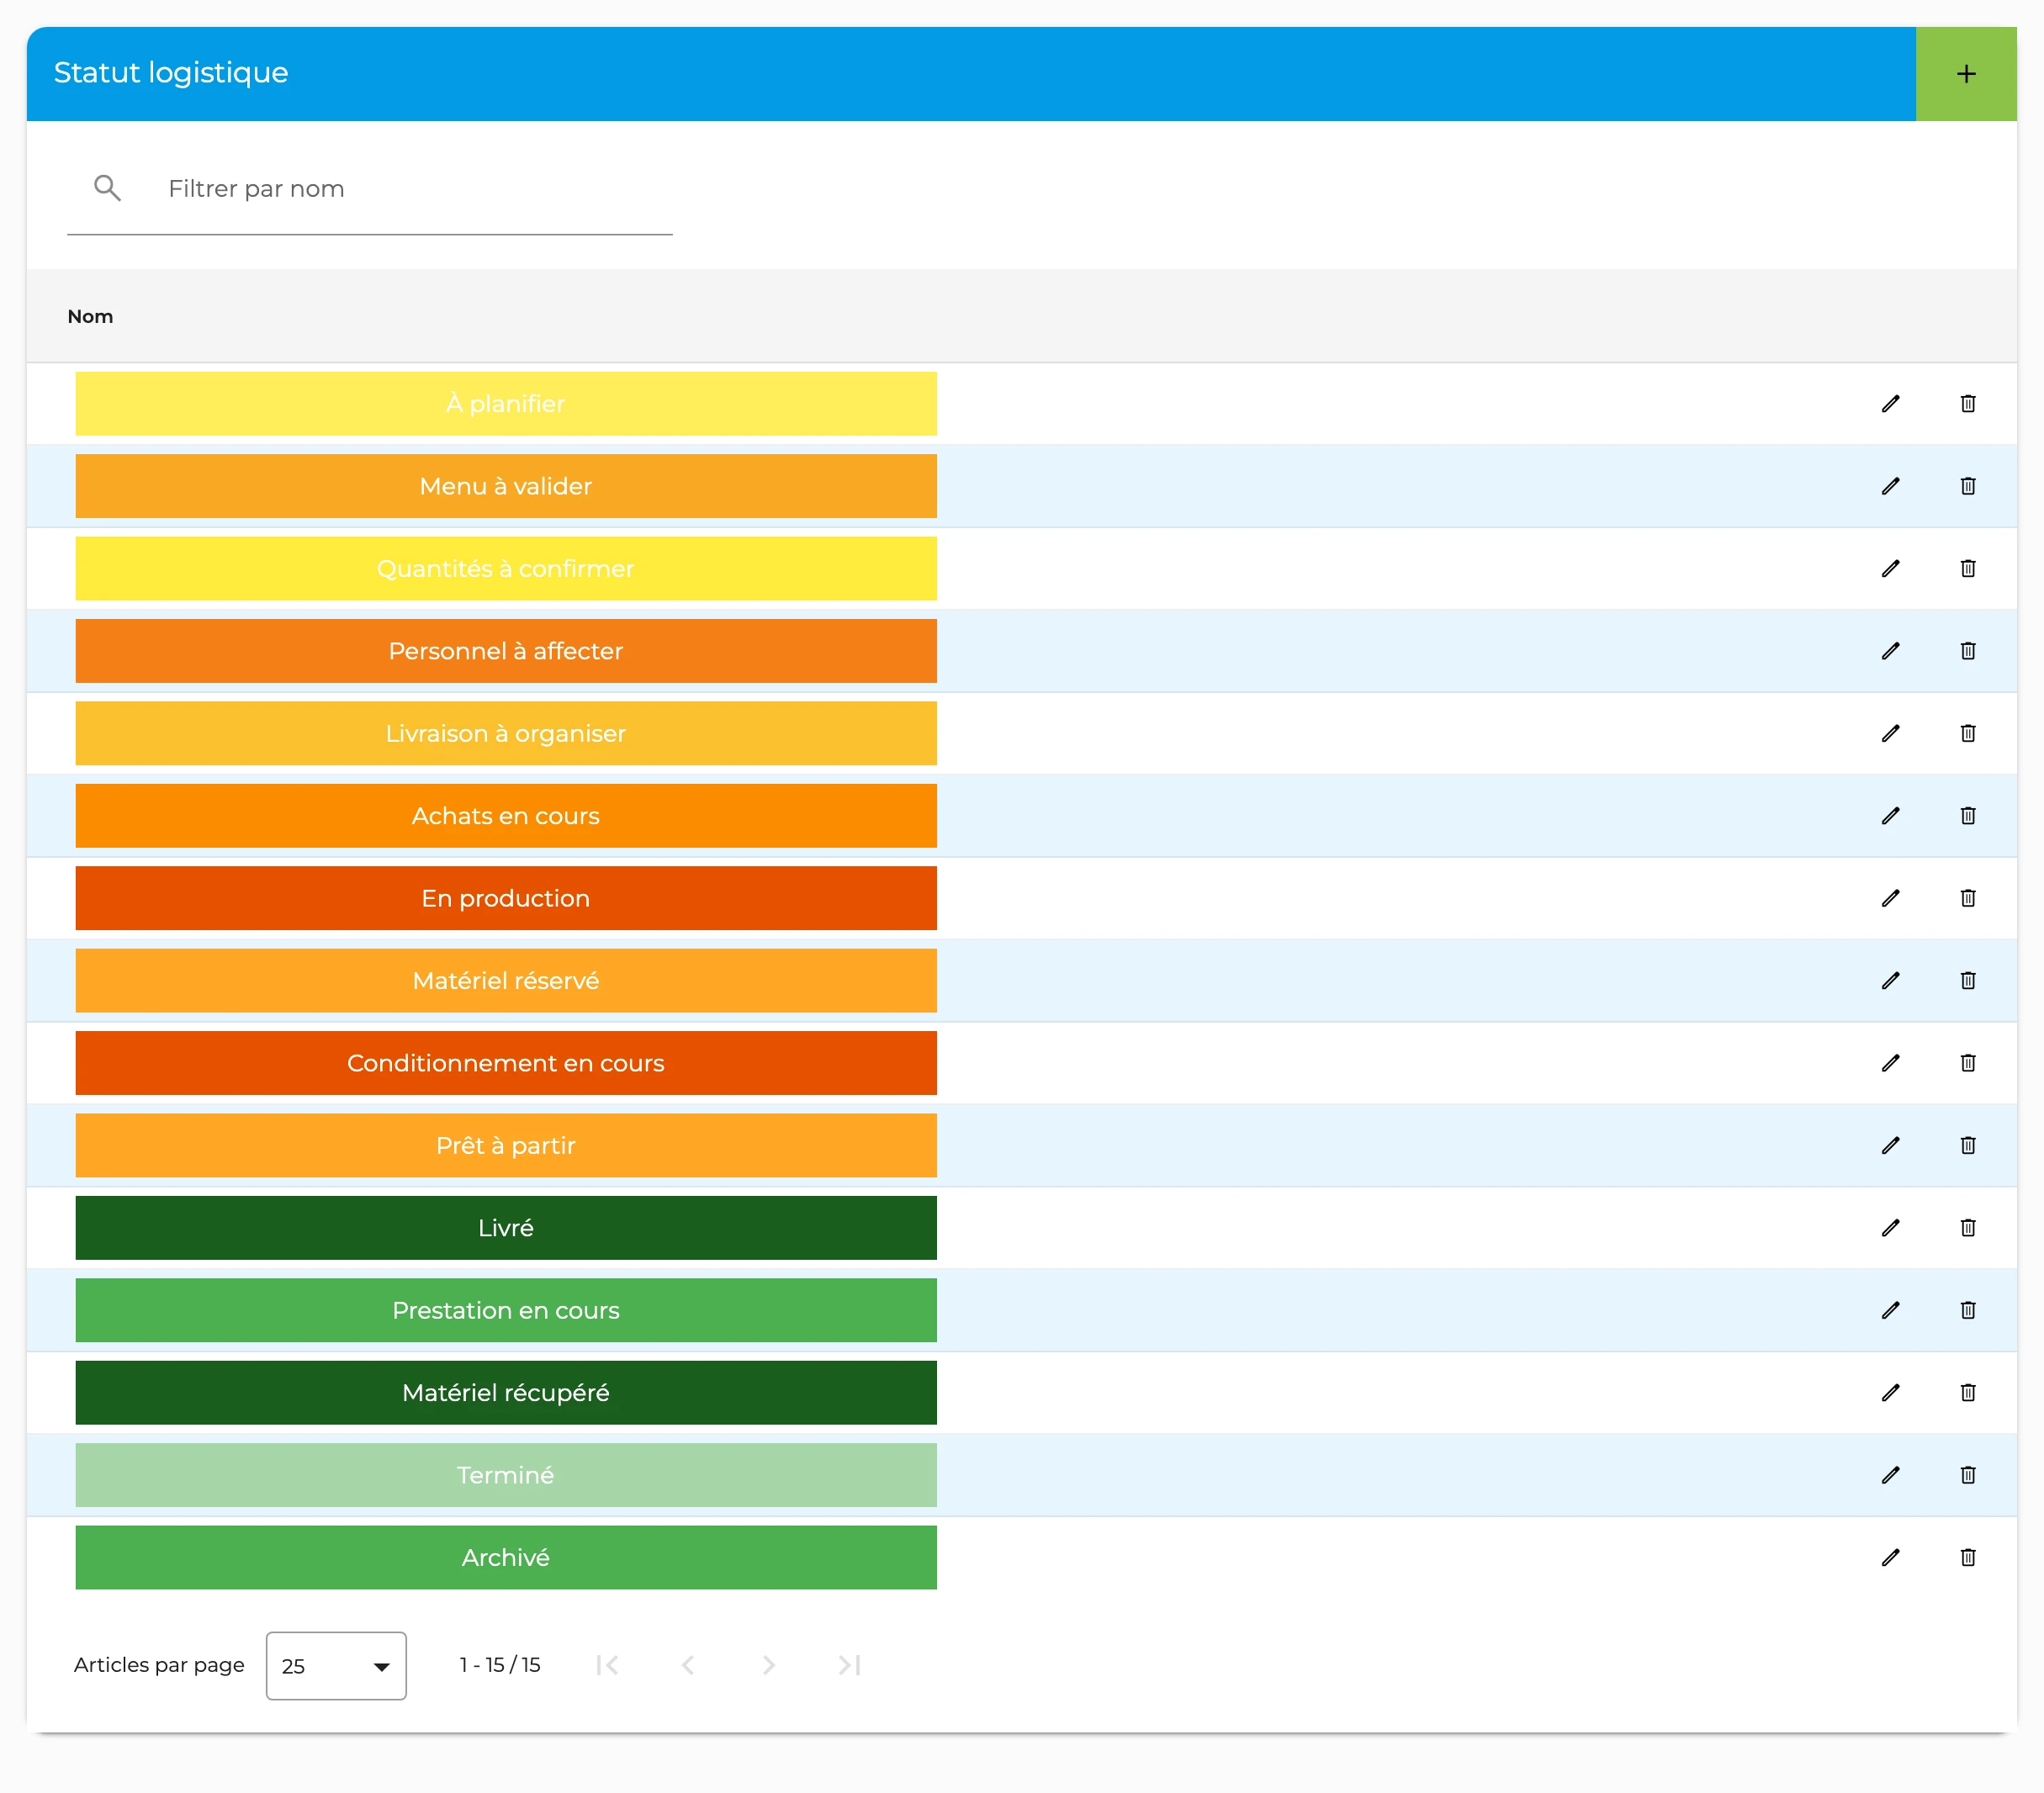Screen dimensions: 2044x1793
Task: Edit the Archivé status
Action: (1890, 1557)
